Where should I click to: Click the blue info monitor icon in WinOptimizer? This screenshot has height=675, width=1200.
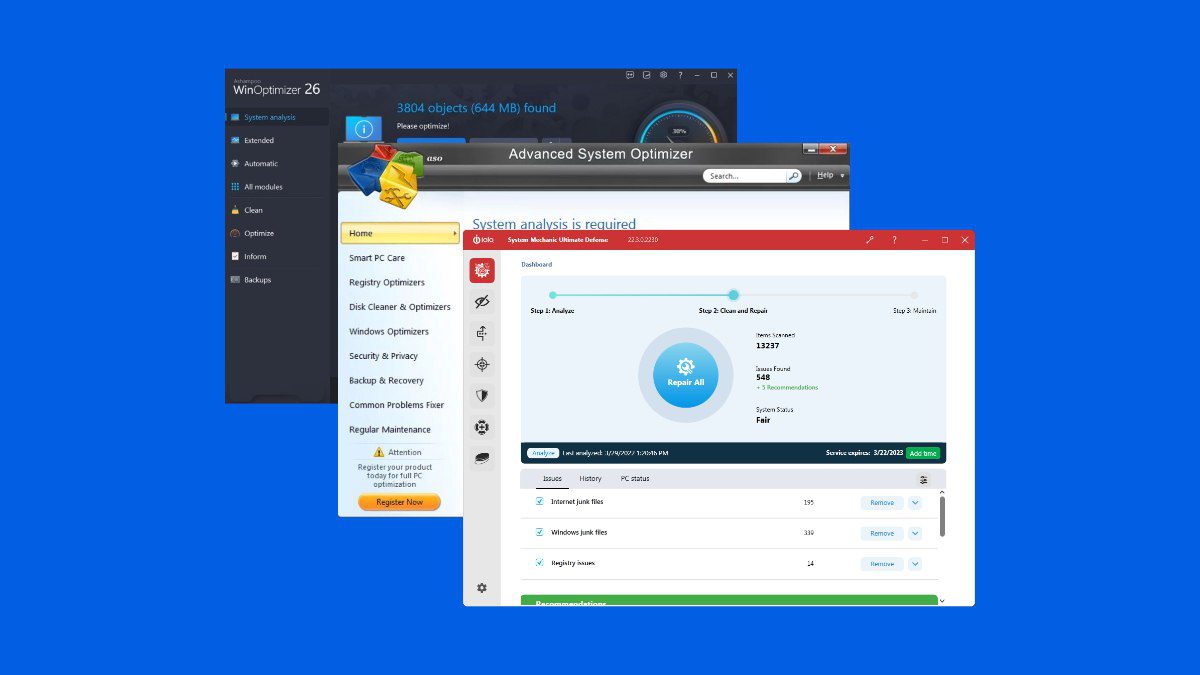tap(364, 129)
